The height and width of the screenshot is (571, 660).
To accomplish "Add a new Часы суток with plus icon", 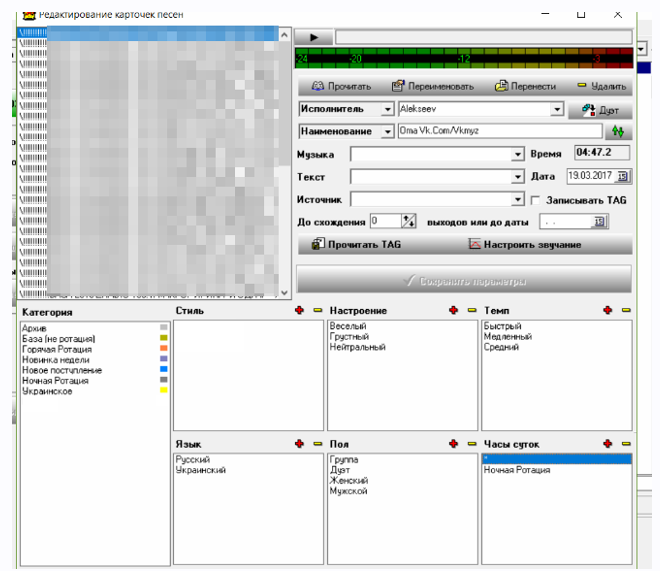I will click(x=607, y=444).
